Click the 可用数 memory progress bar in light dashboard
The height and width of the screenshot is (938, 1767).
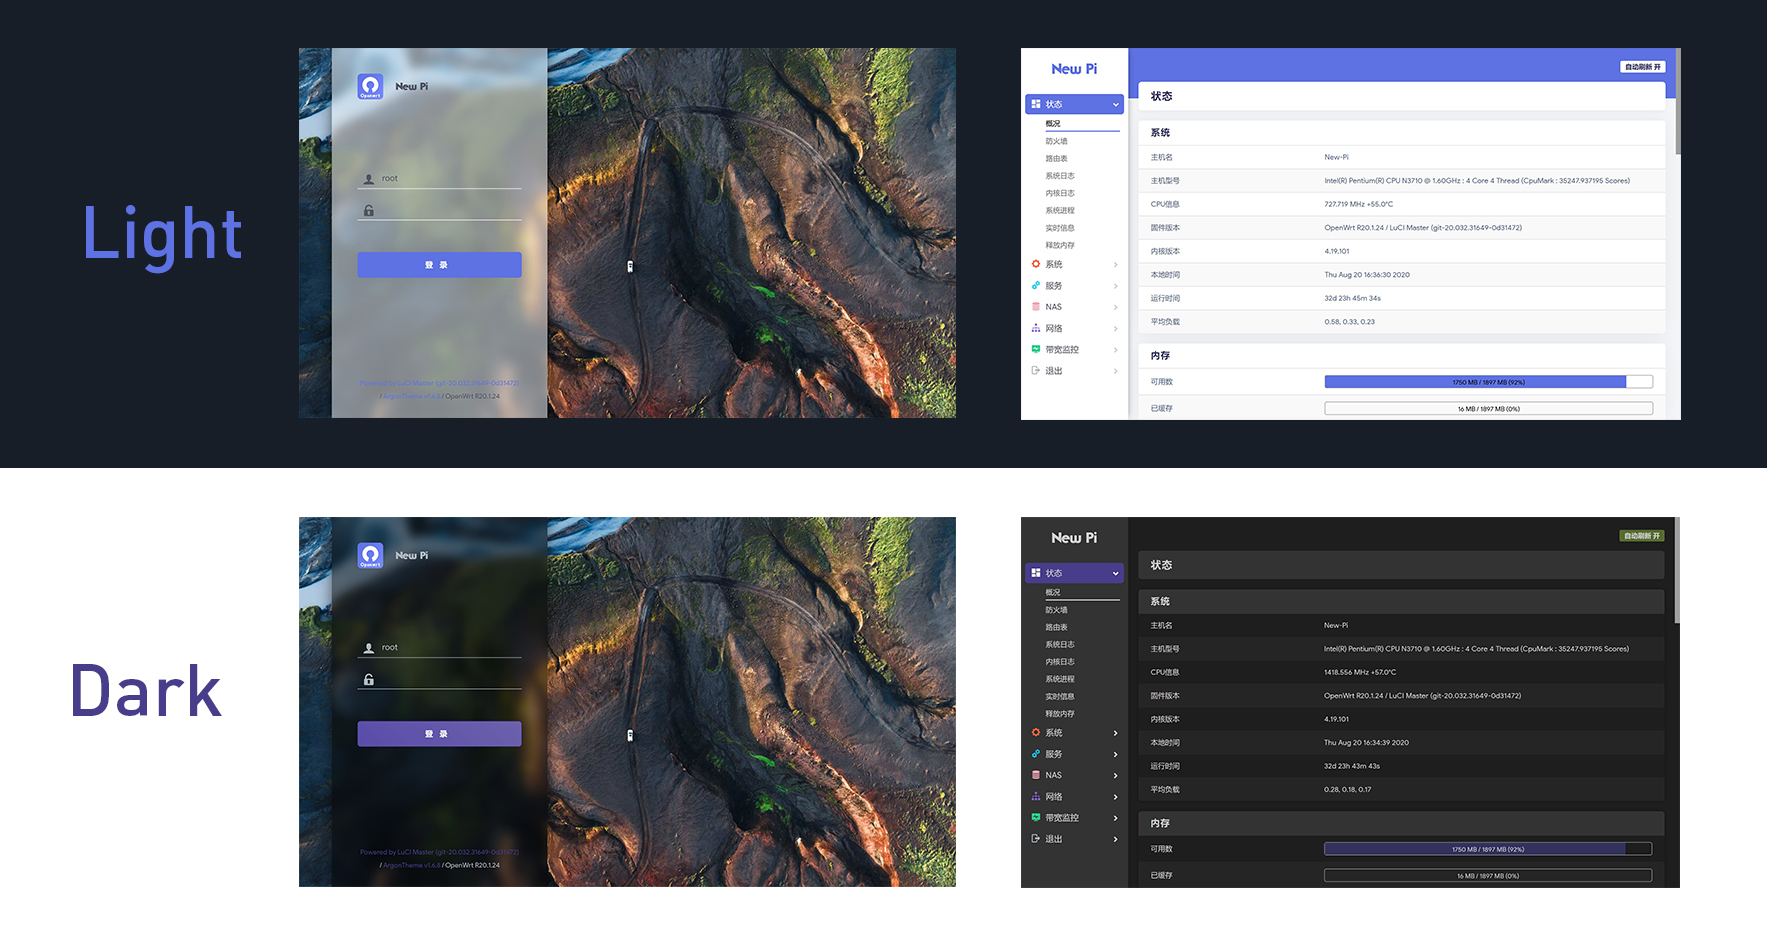[1488, 382]
